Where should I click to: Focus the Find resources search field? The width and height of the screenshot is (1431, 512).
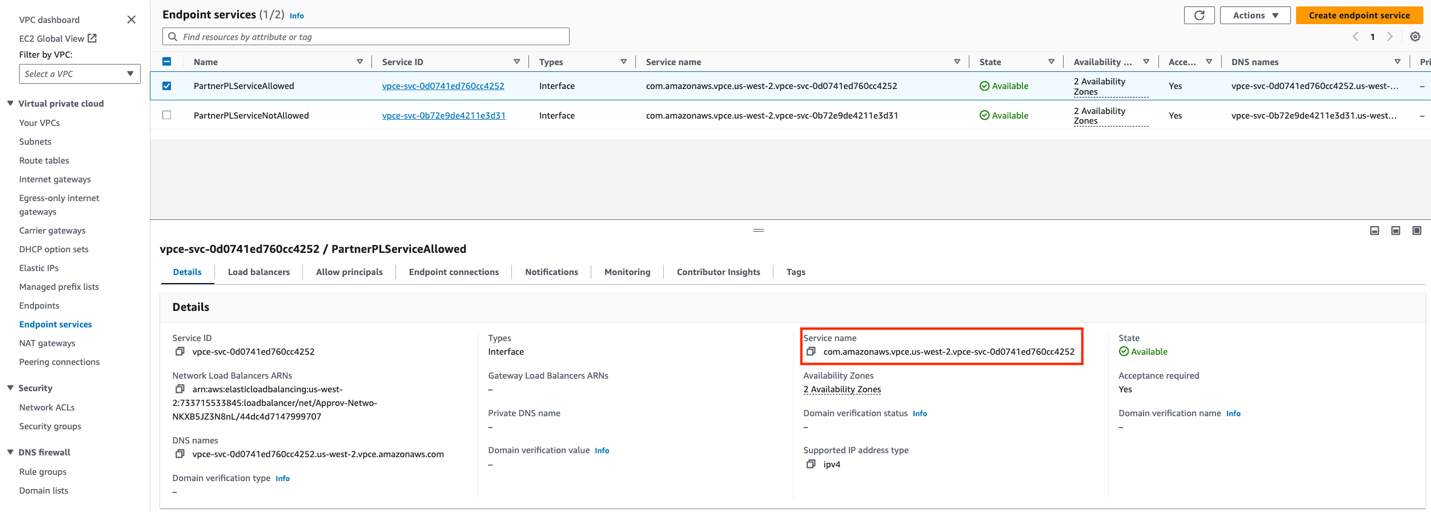tap(366, 37)
